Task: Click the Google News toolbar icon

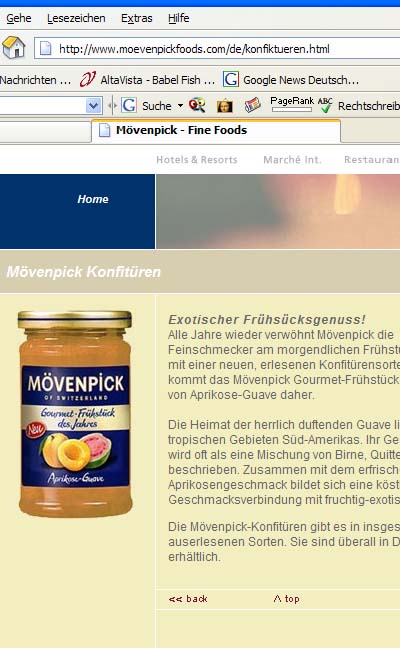Action: point(252,105)
